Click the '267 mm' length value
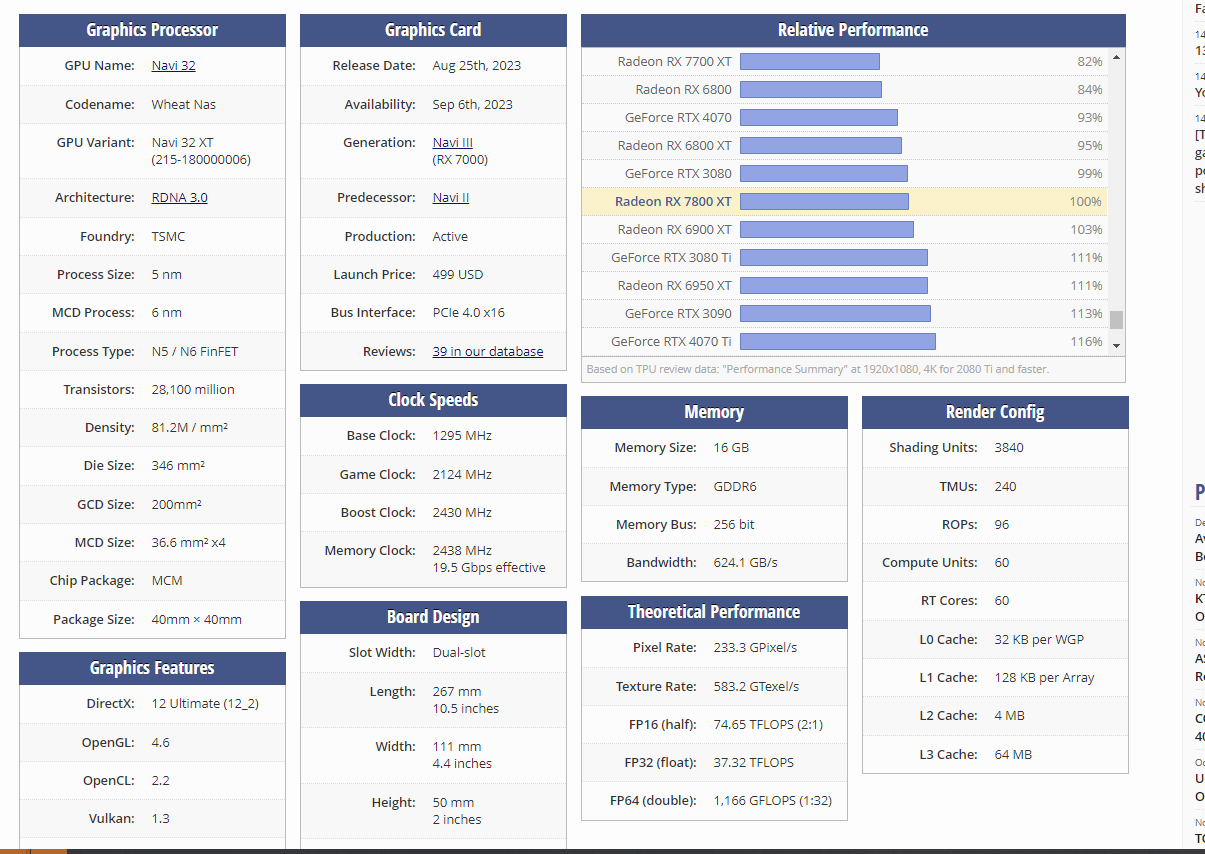Viewport: 1205px width, 854px height. tap(457, 692)
